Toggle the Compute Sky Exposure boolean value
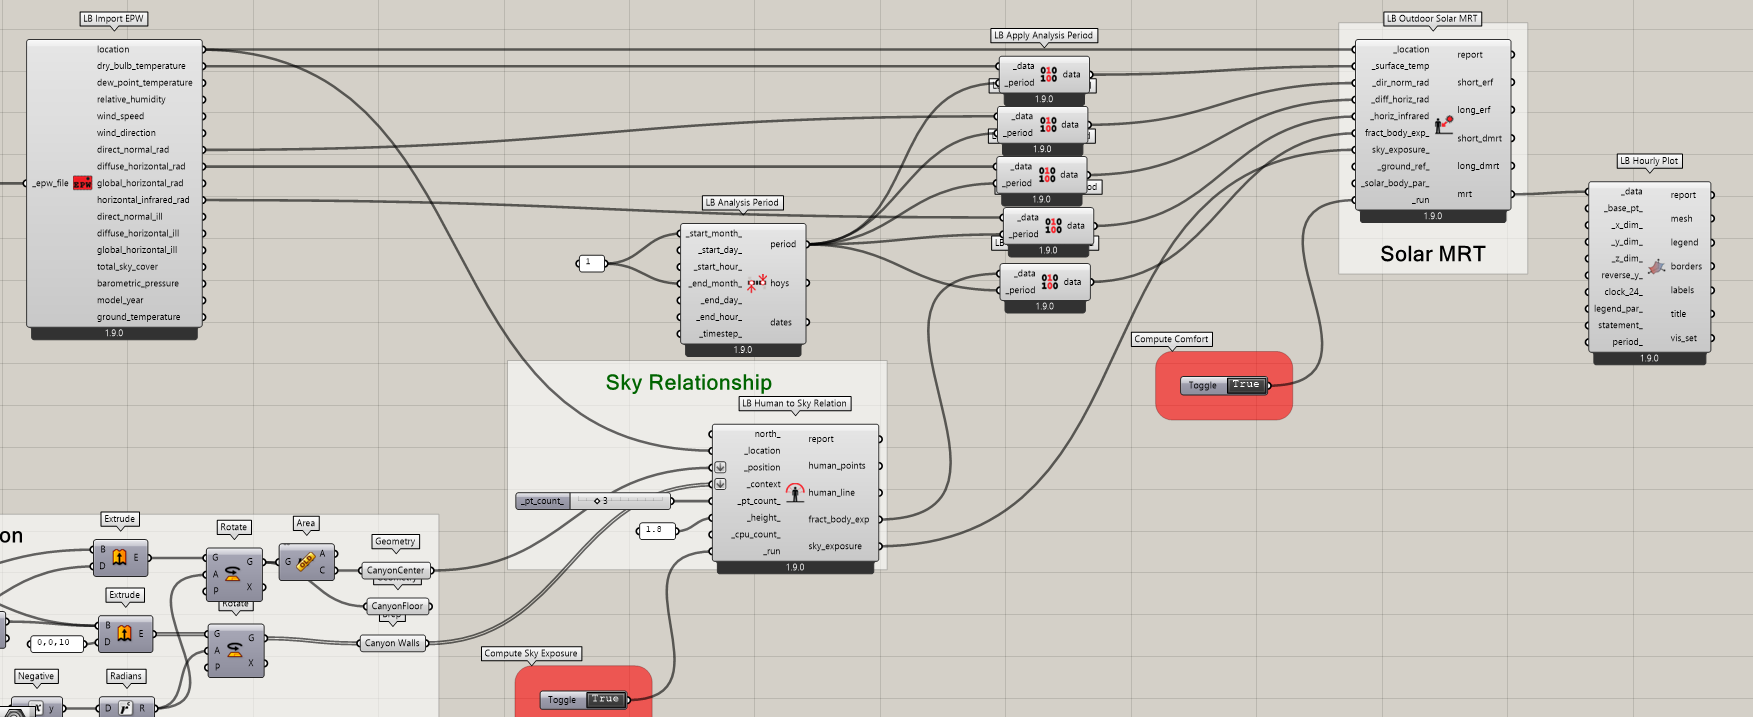This screenshot has height=717, width=1753. [x=604, y=700]
